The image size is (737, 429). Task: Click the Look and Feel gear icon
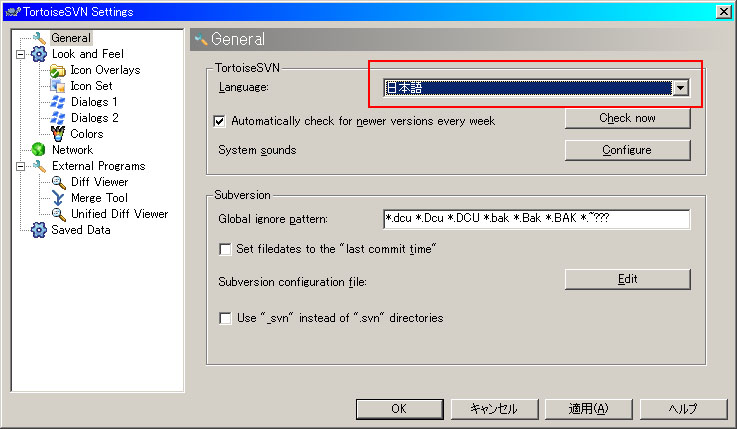point(39,54)
